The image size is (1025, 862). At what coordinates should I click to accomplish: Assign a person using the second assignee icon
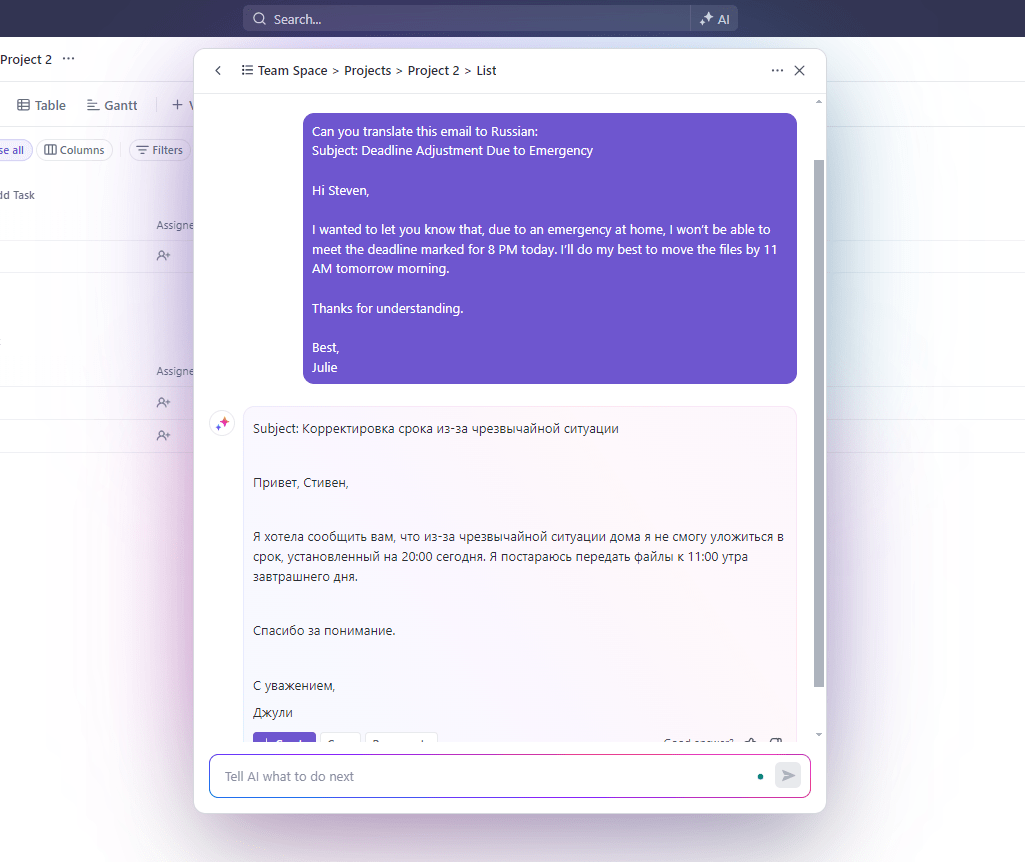(163, 403)
